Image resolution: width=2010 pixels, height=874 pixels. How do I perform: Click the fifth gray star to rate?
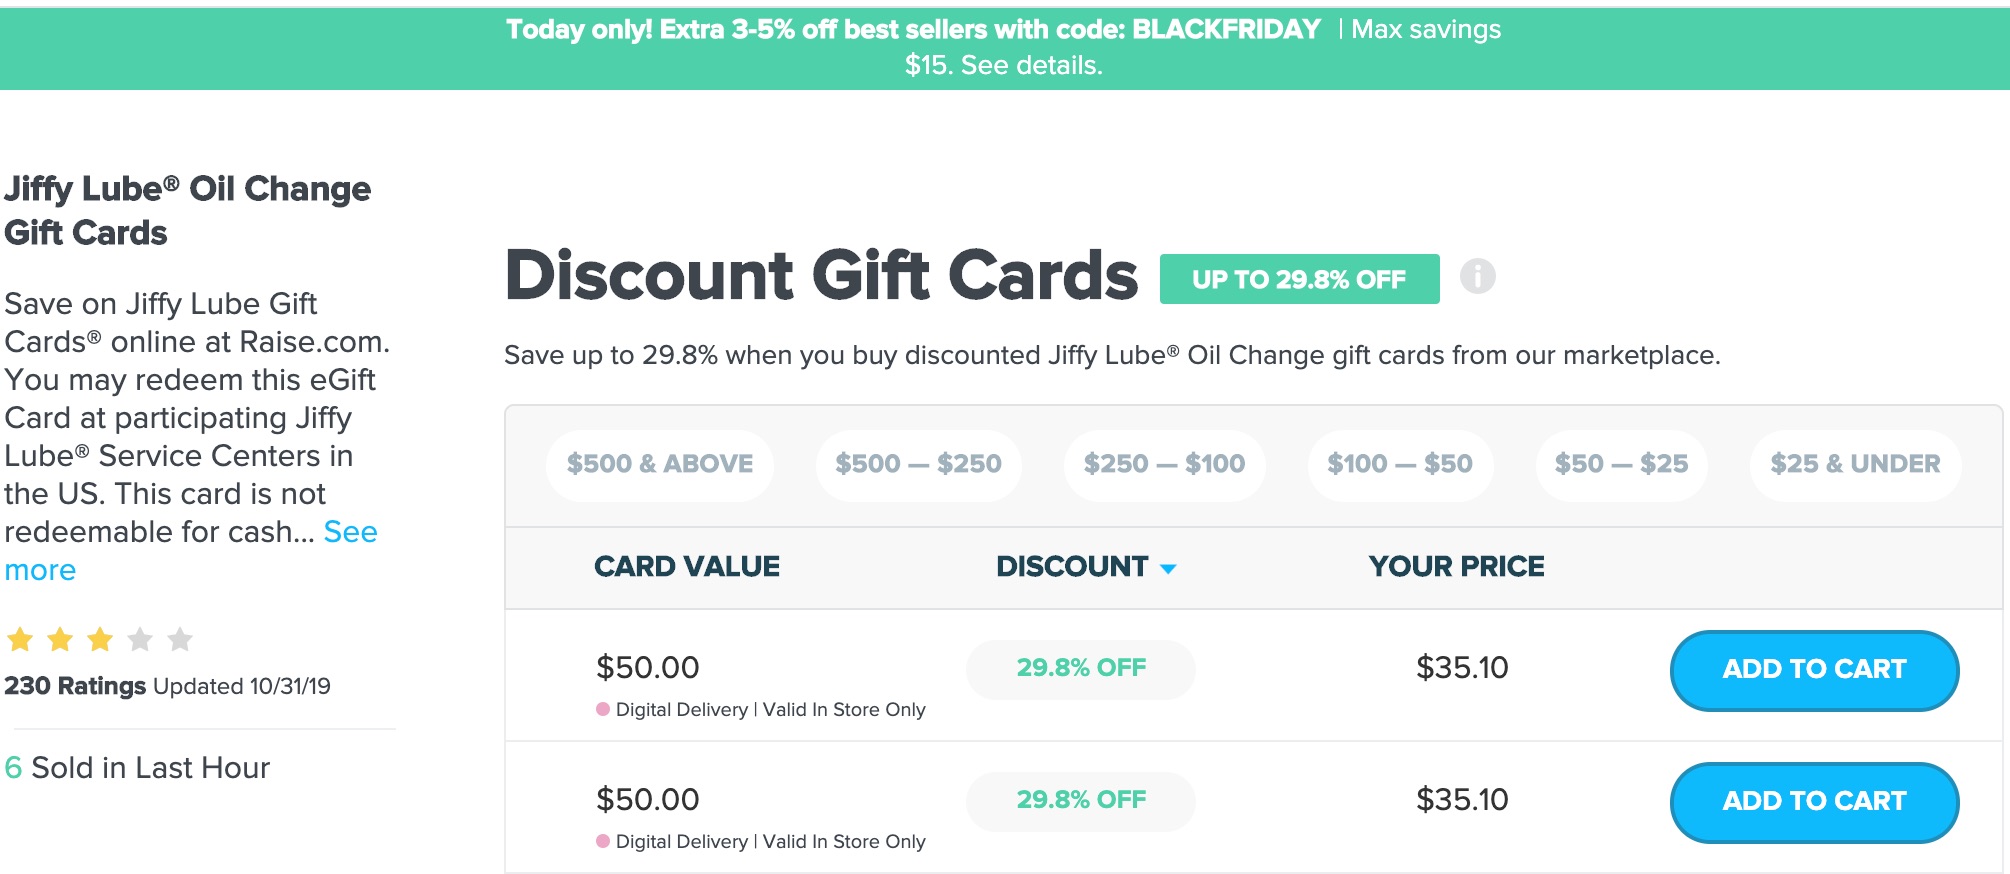[x=178, y=638]
